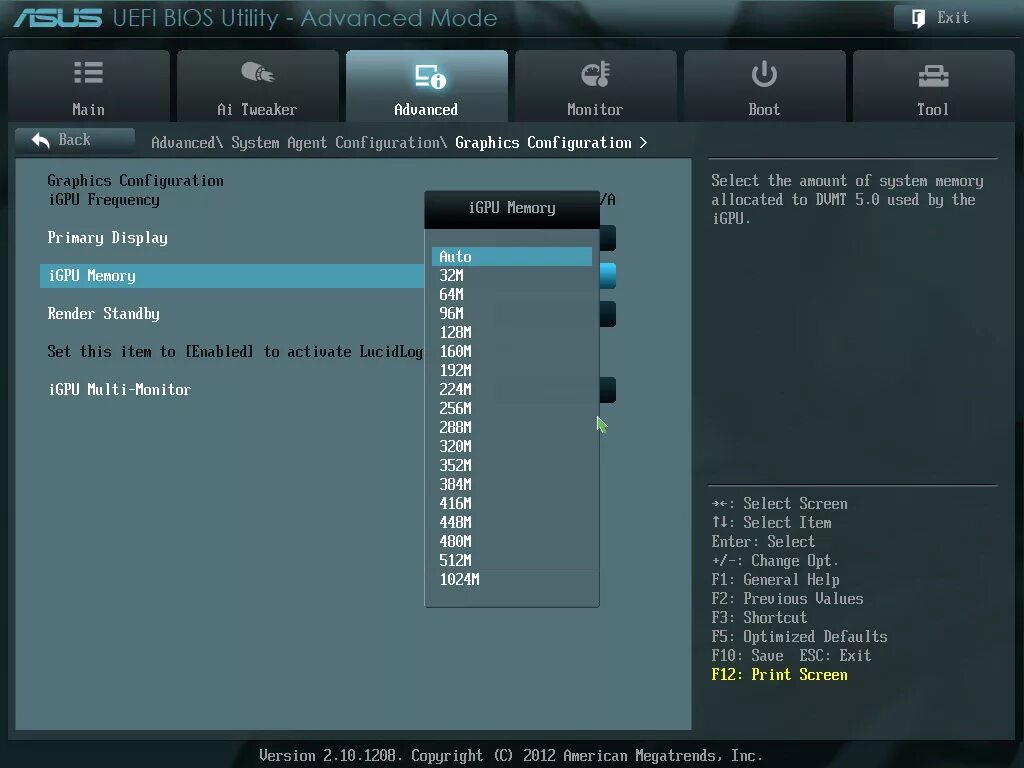Open the Tool tab
The height and width of the screenshot is (768, 1024).
click(933, 86)
